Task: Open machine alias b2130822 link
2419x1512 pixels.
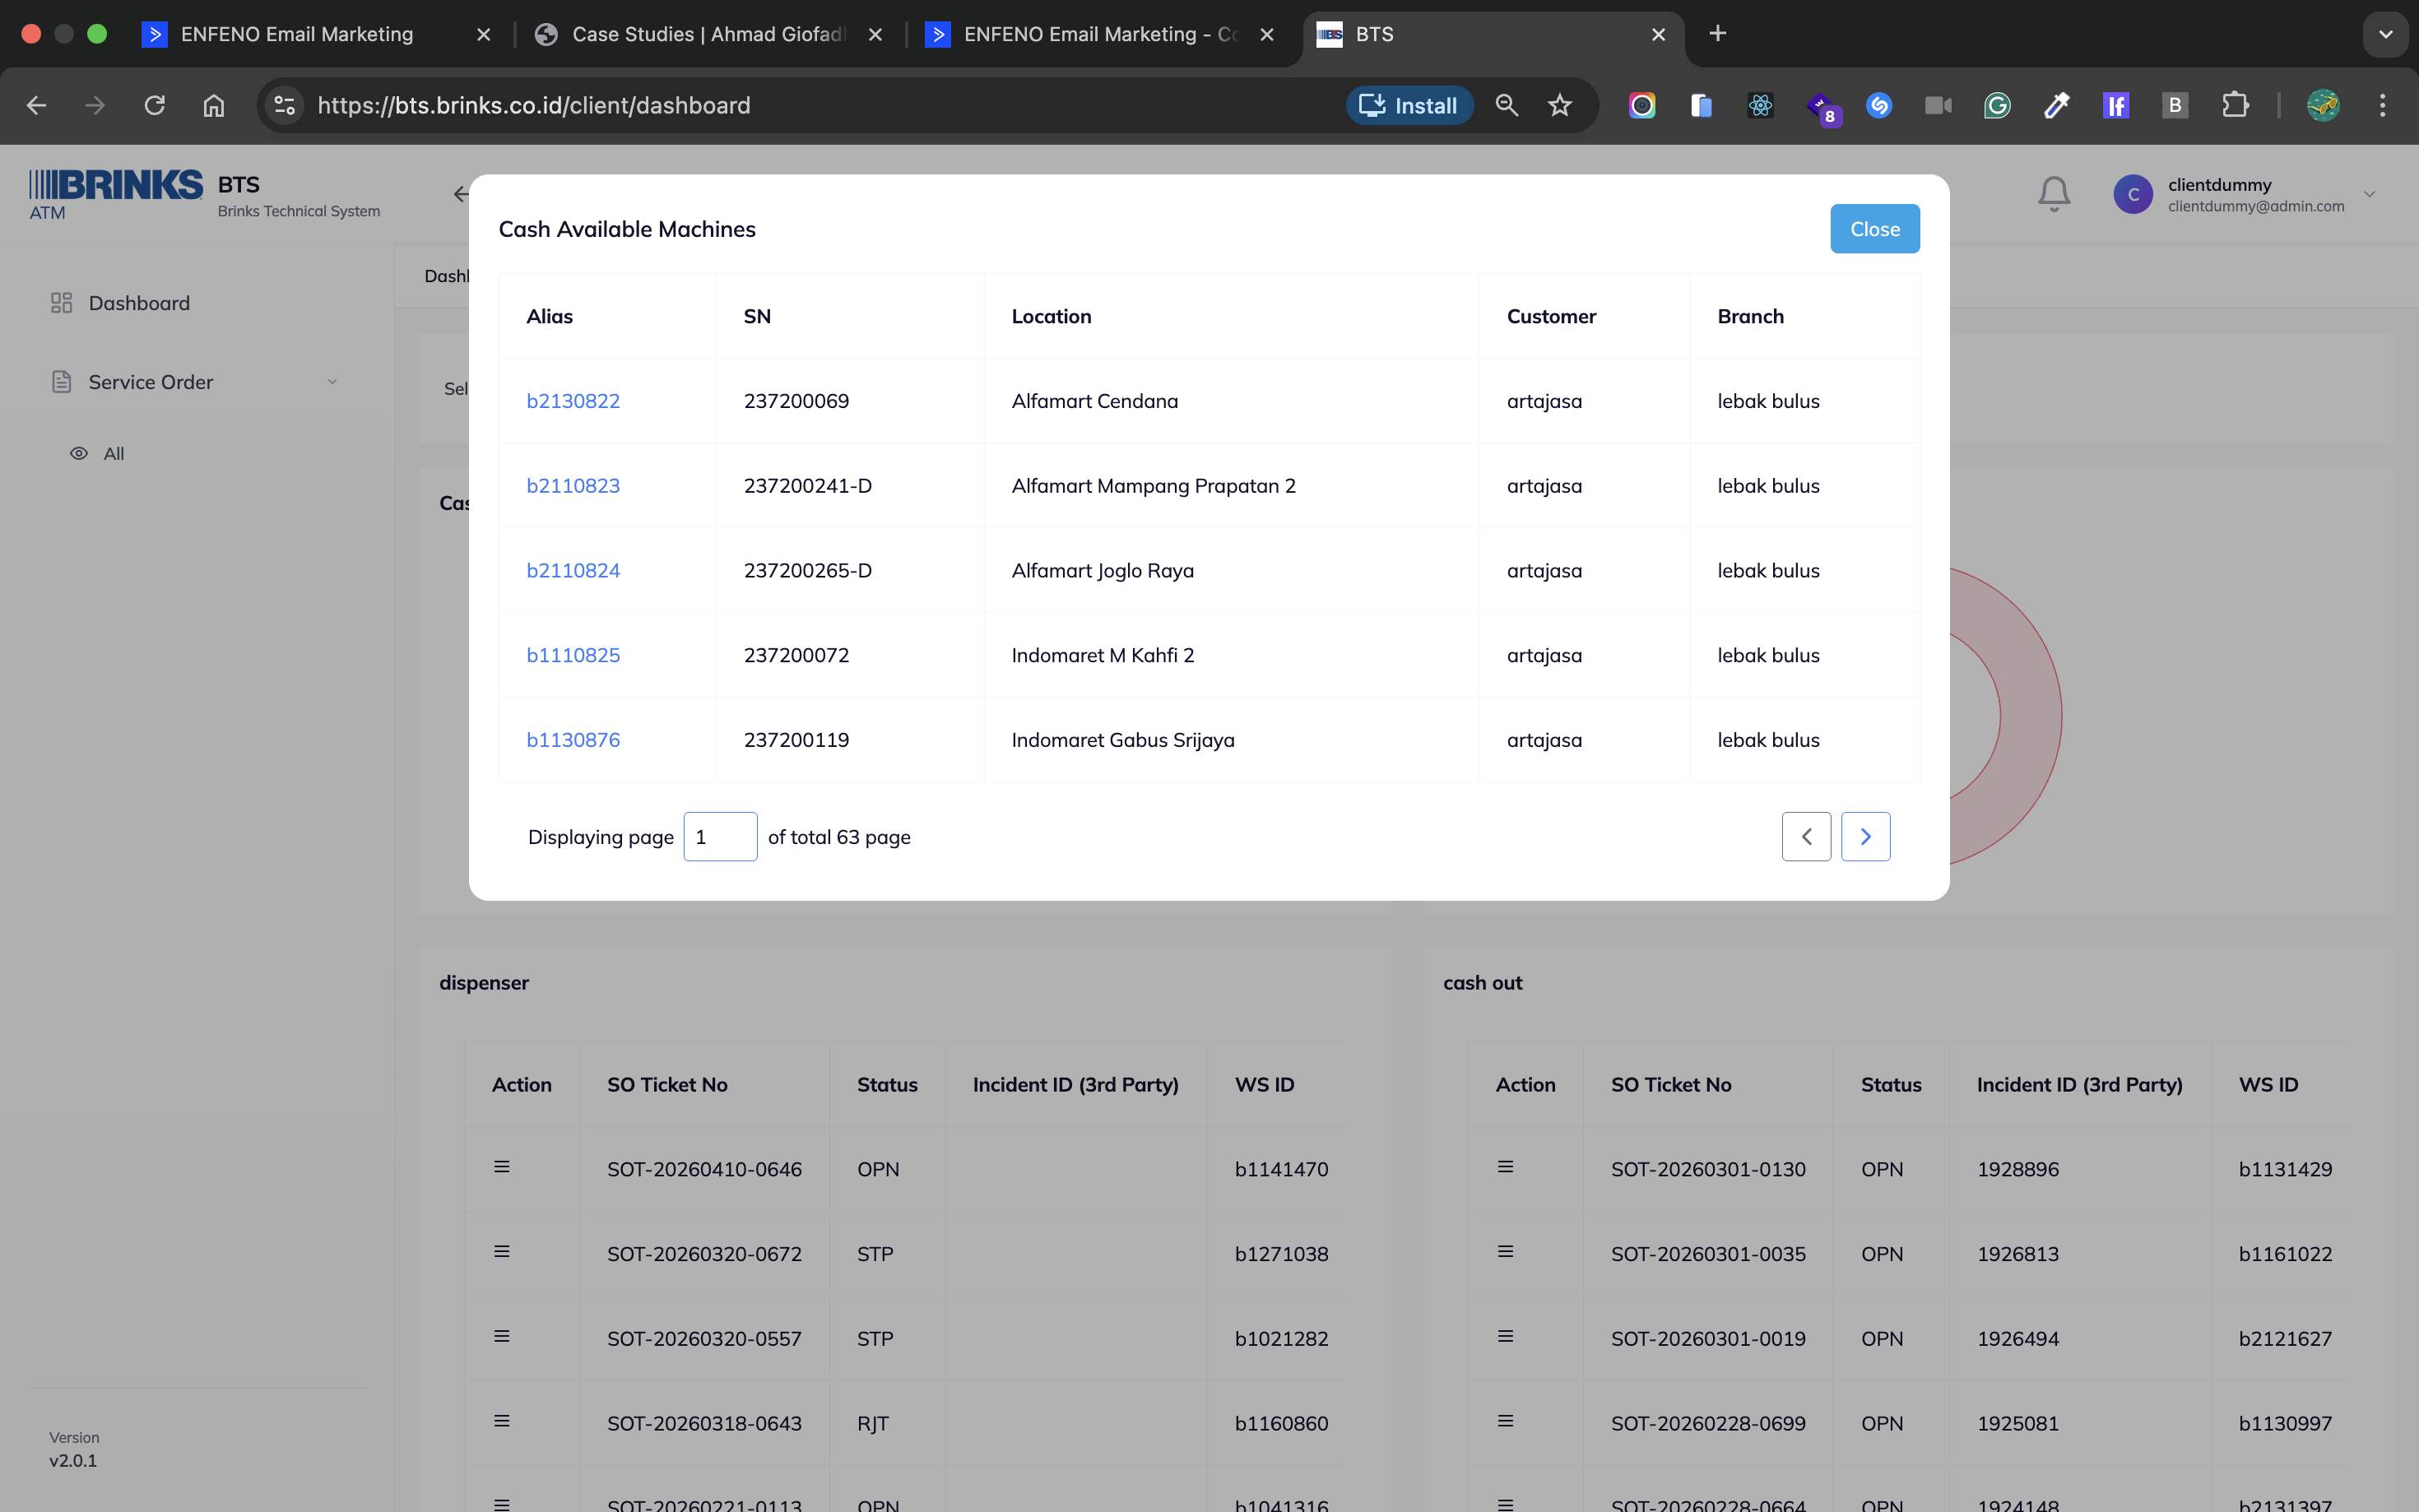Action: (573, 401)
